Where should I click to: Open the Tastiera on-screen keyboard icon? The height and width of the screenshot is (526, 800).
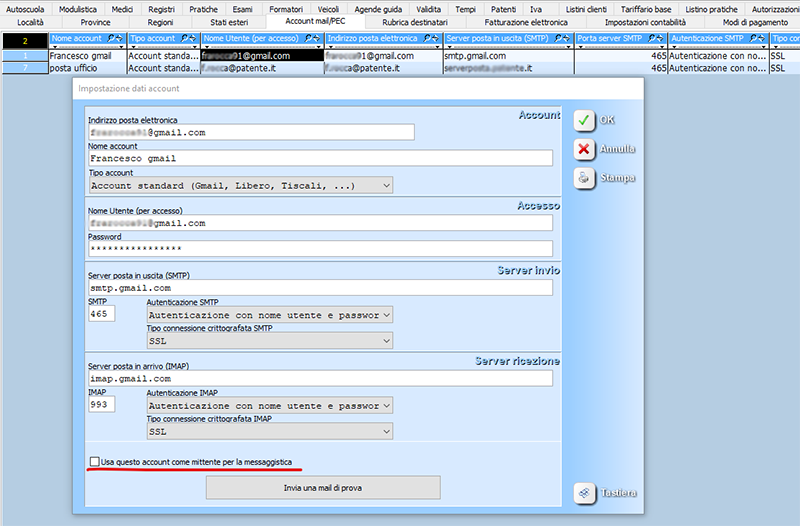(x=584, y=493)
